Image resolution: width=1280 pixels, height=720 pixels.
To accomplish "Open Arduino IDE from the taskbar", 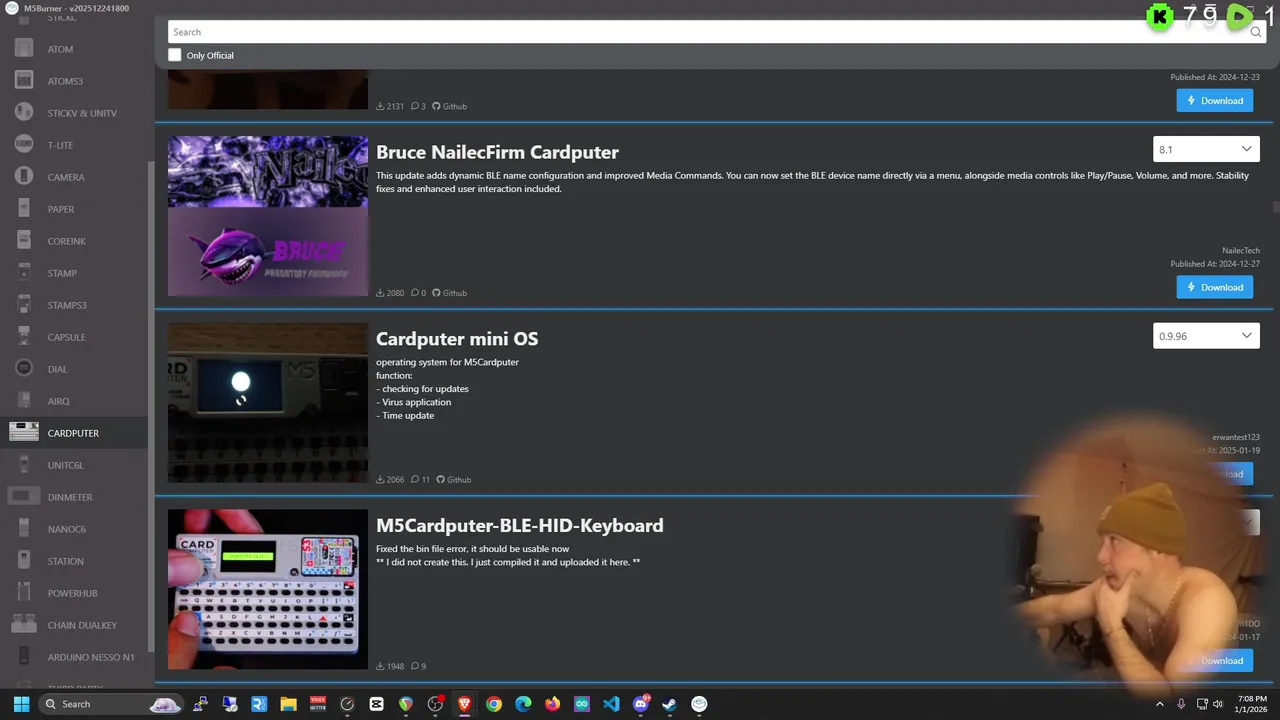I will [x=582, y=704].
